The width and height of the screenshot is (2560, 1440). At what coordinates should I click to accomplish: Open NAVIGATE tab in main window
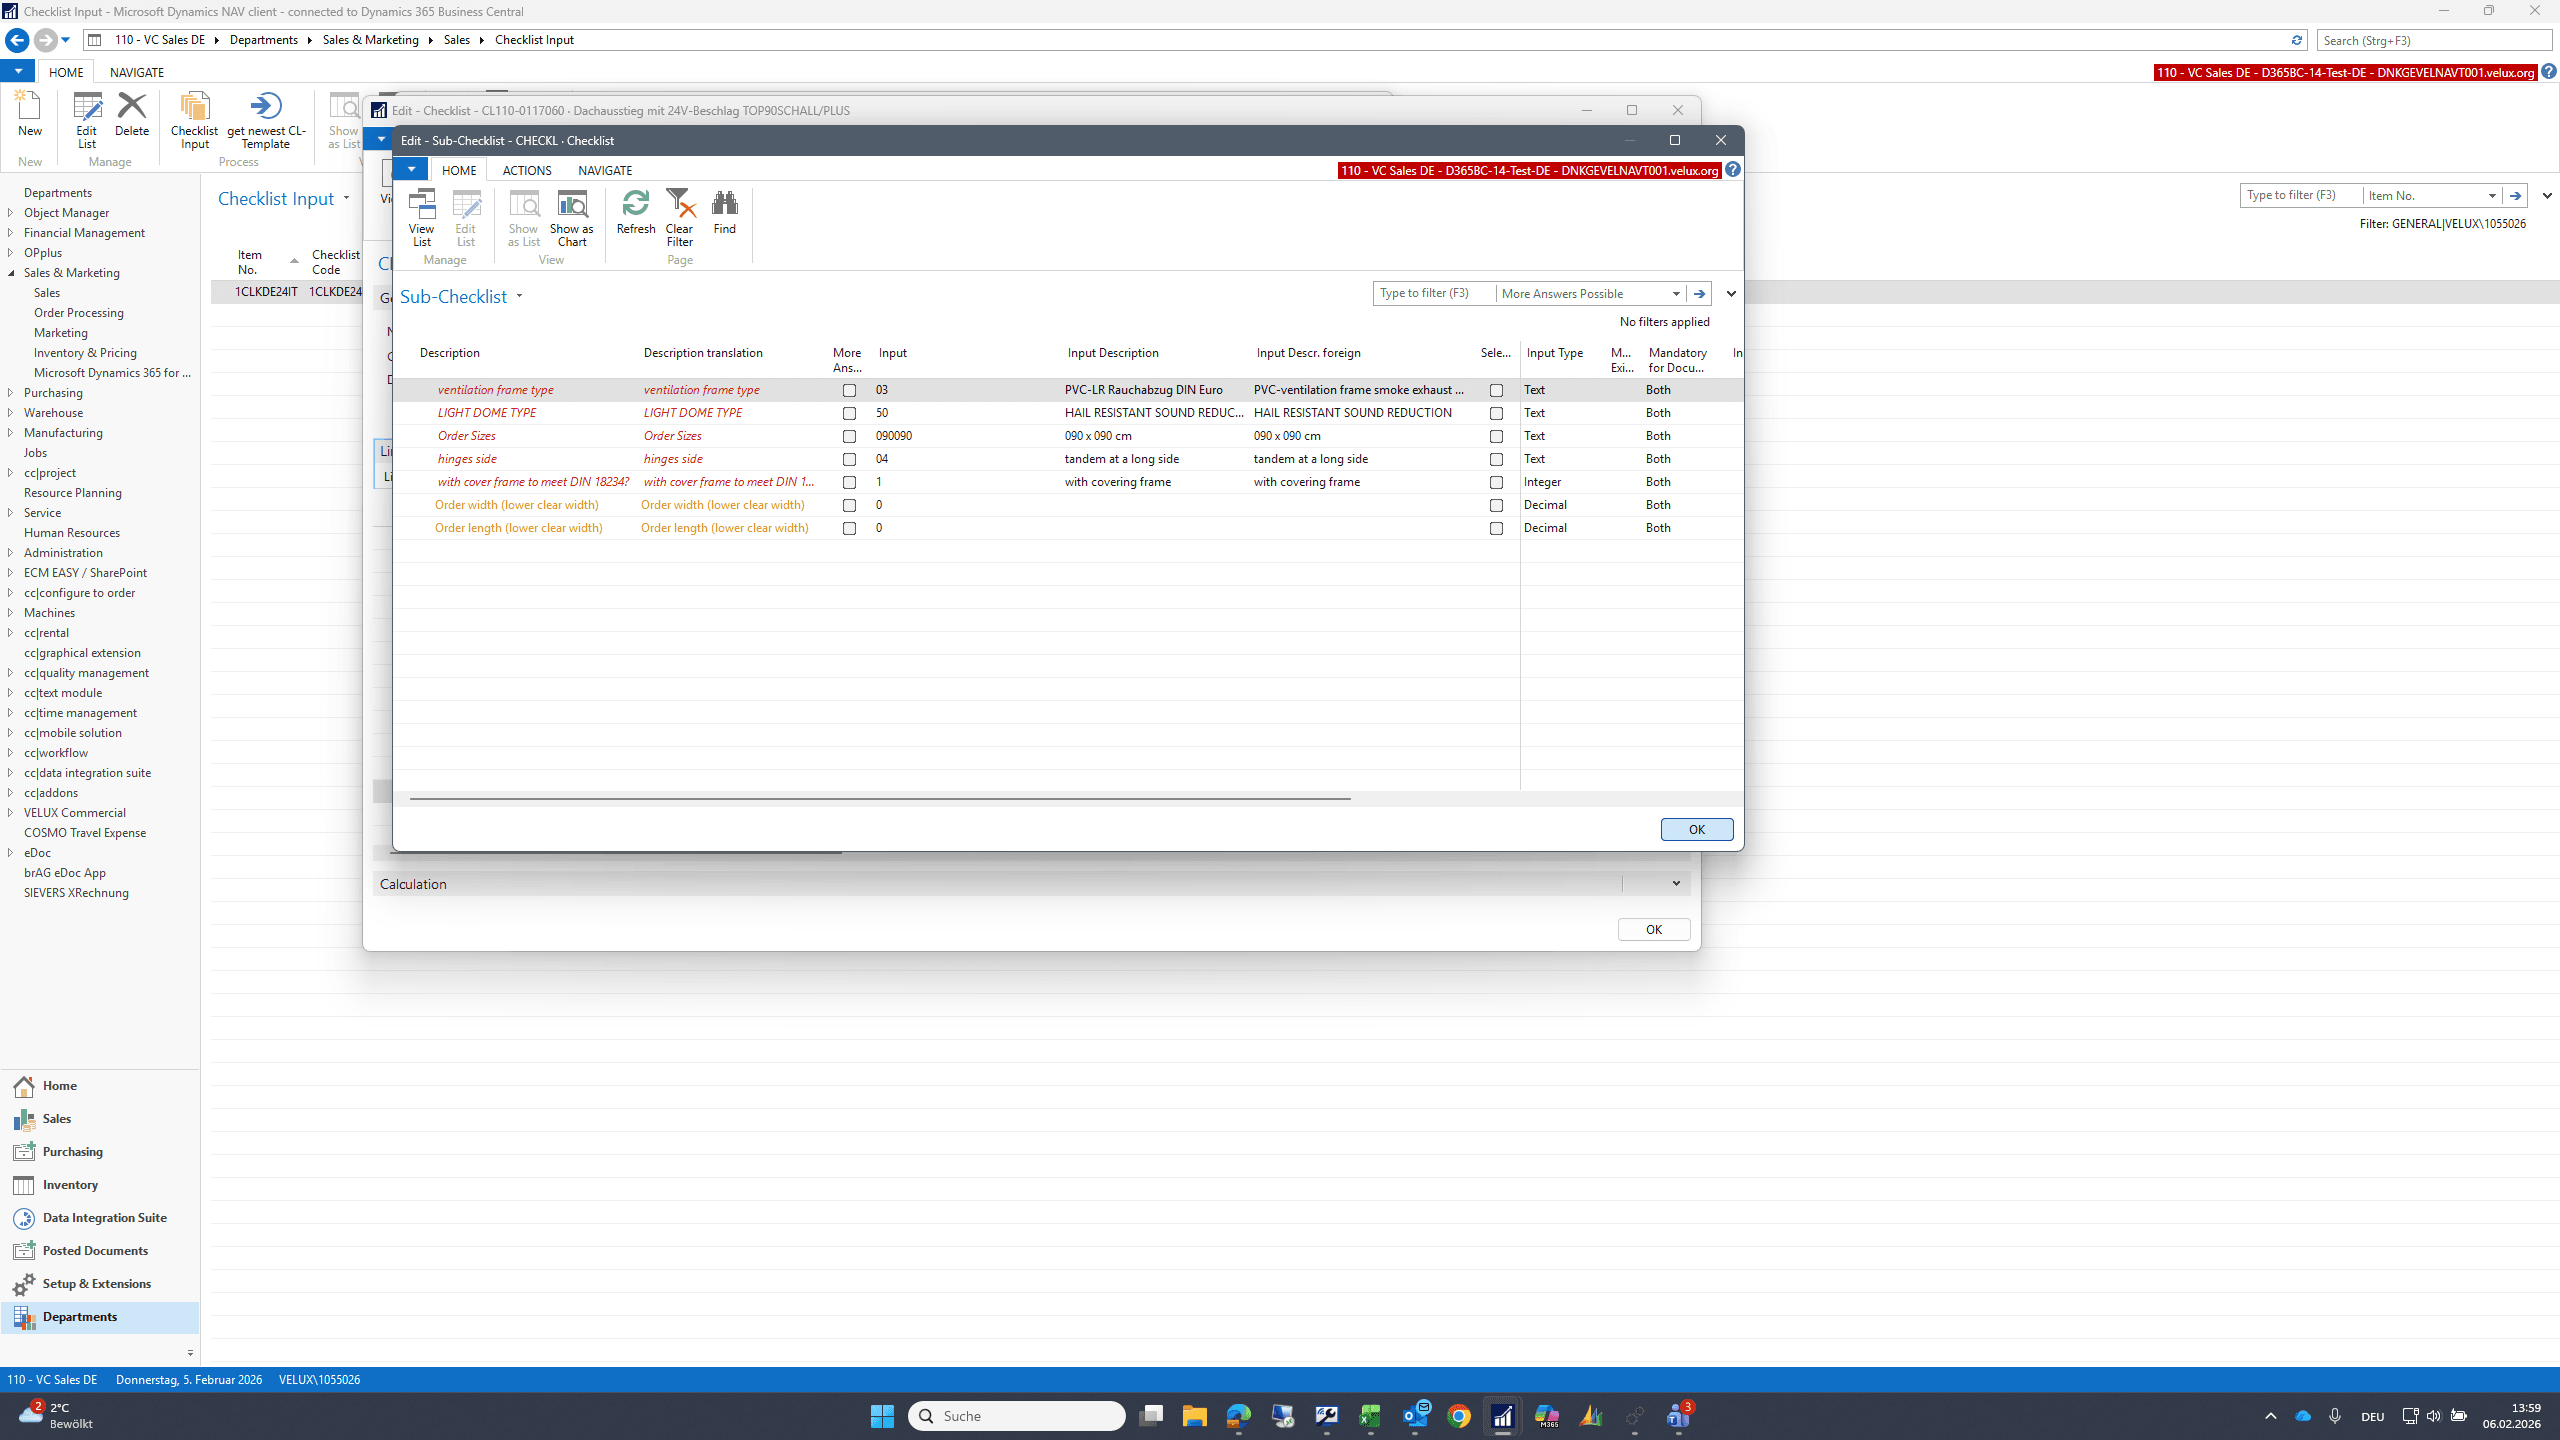[x=137, y=72]
